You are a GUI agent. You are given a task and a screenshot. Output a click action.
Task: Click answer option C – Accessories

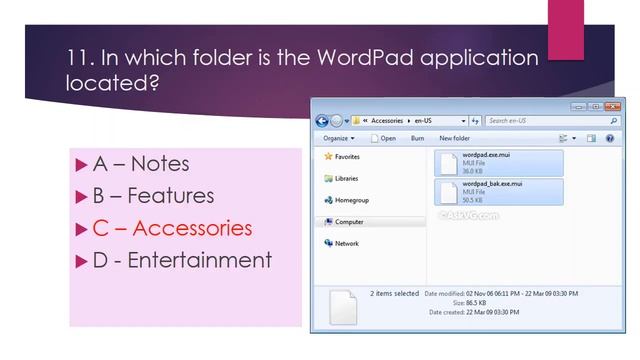[172, 228]
